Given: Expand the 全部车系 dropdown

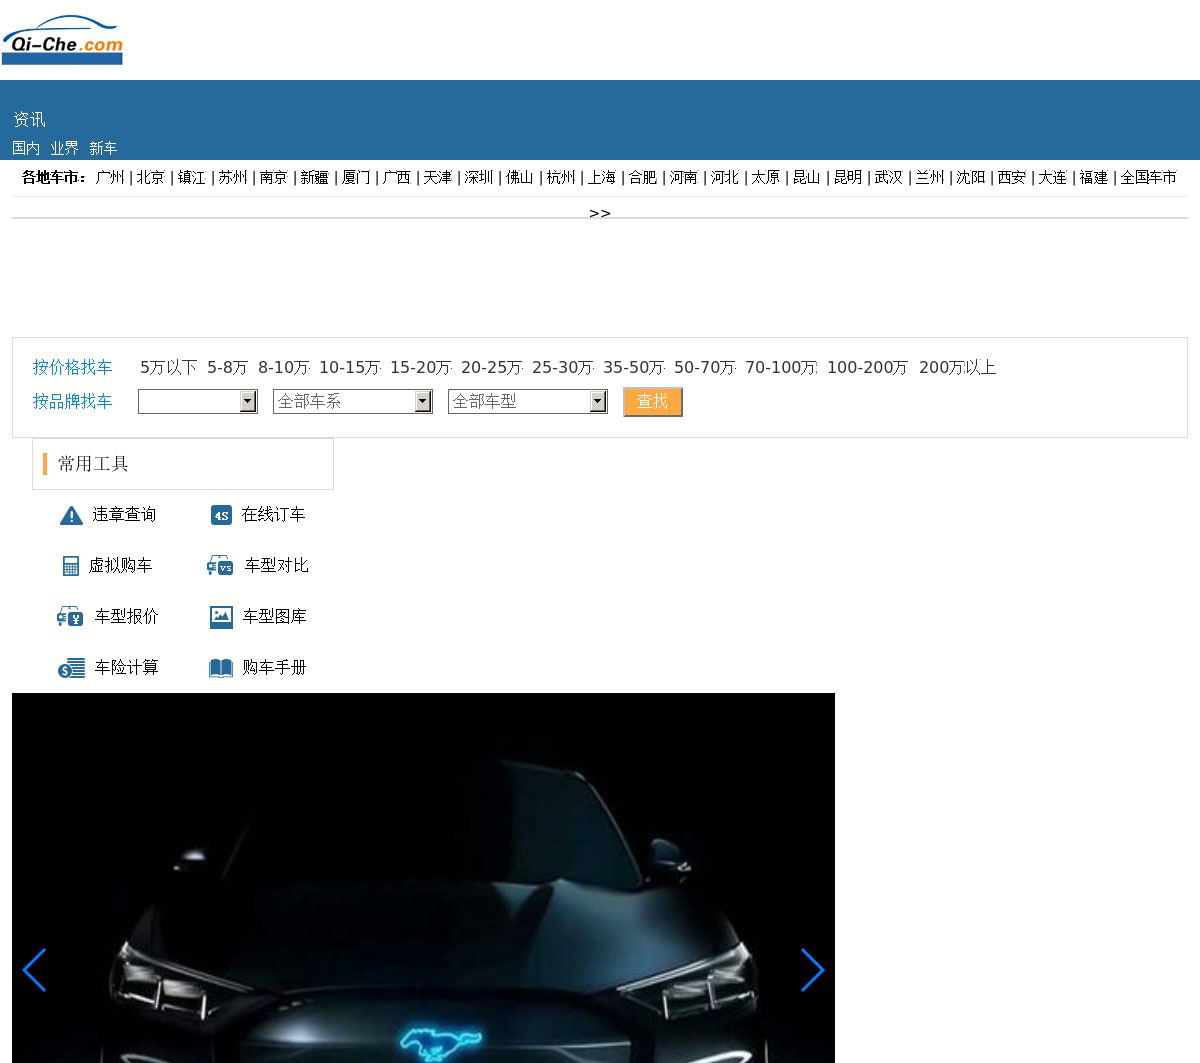Looking at the screenshot, I should click(352, 401).
